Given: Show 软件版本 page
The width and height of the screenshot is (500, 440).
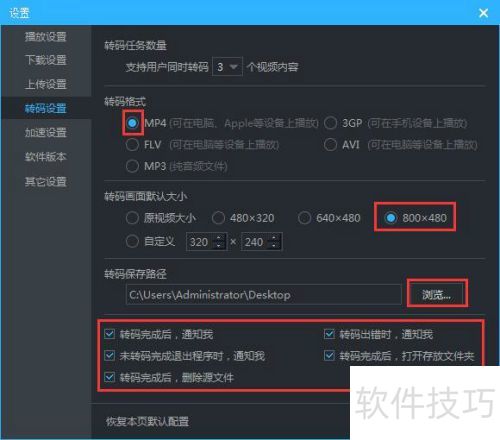Looking at the screenshot, I should (46, 157).
